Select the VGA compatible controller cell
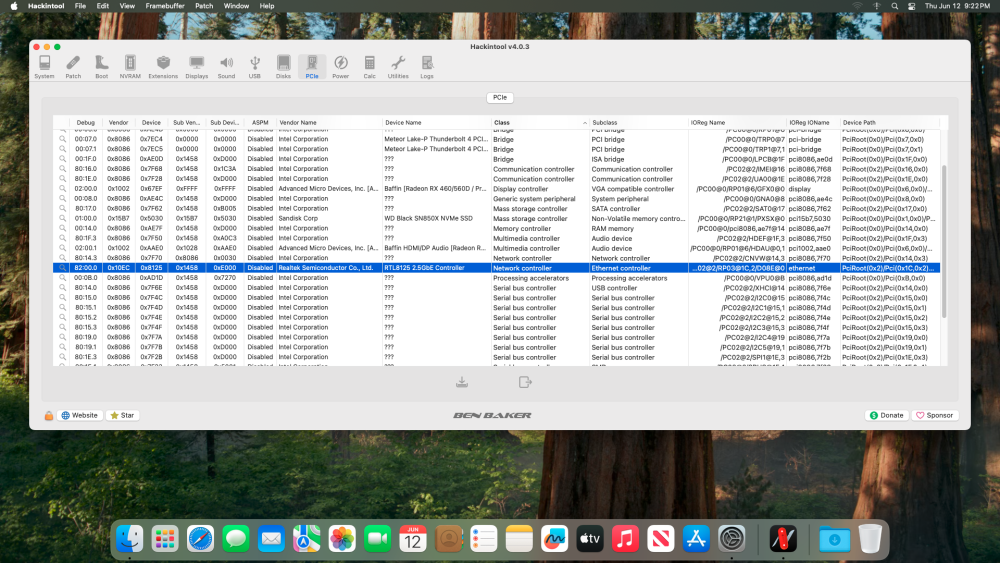The image size is (1000, 563). tap(639, 189)
